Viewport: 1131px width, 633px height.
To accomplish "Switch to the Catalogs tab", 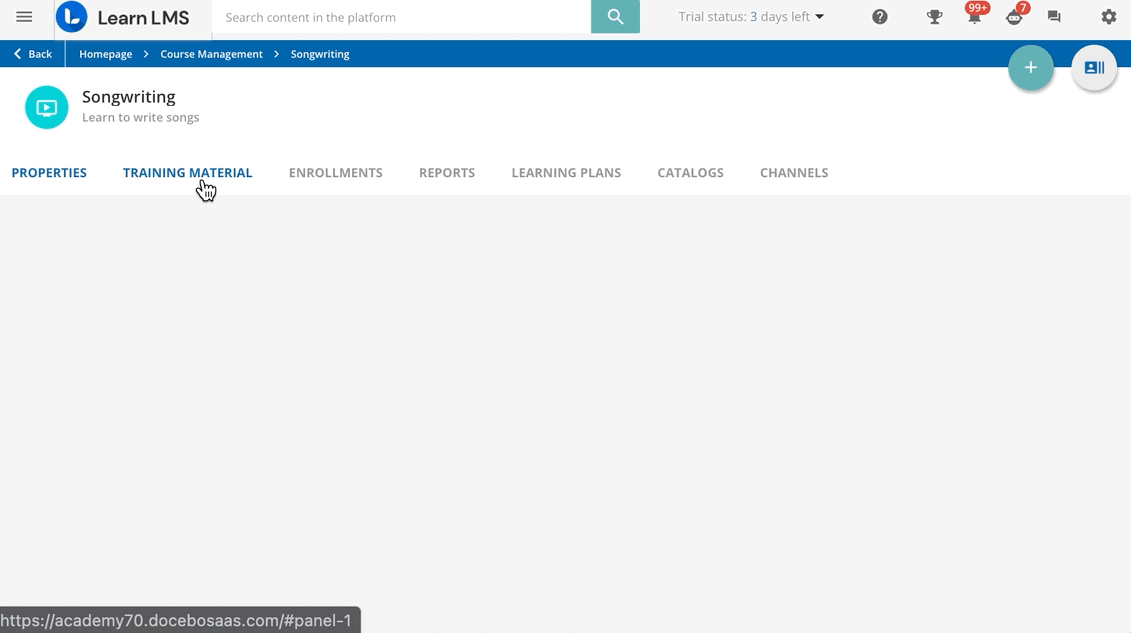I will coord(690,172).
